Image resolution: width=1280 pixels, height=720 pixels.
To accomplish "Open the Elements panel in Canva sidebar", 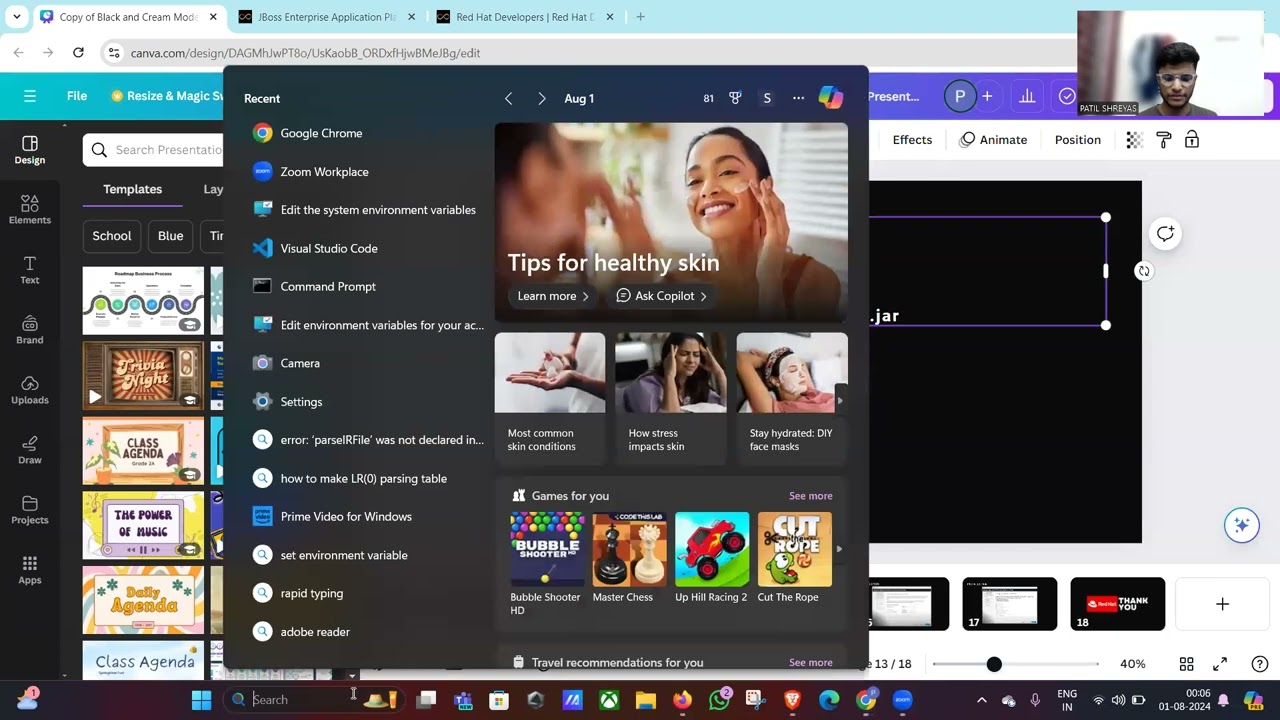I will click(30, 210).
